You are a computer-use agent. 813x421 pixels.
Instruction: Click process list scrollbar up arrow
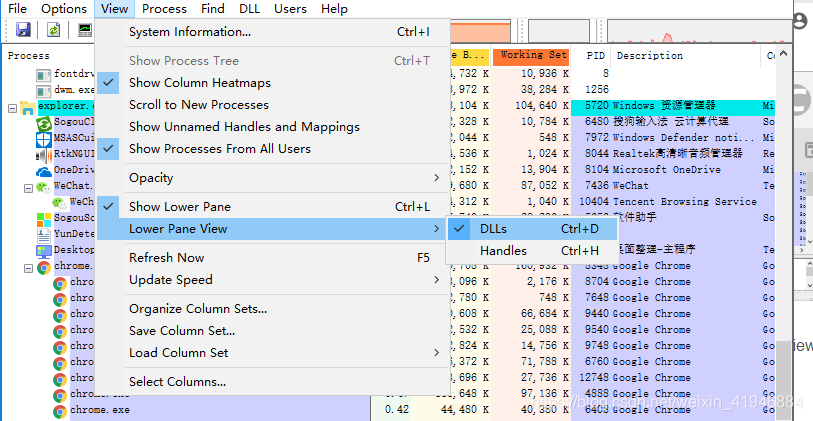[783, 53]
